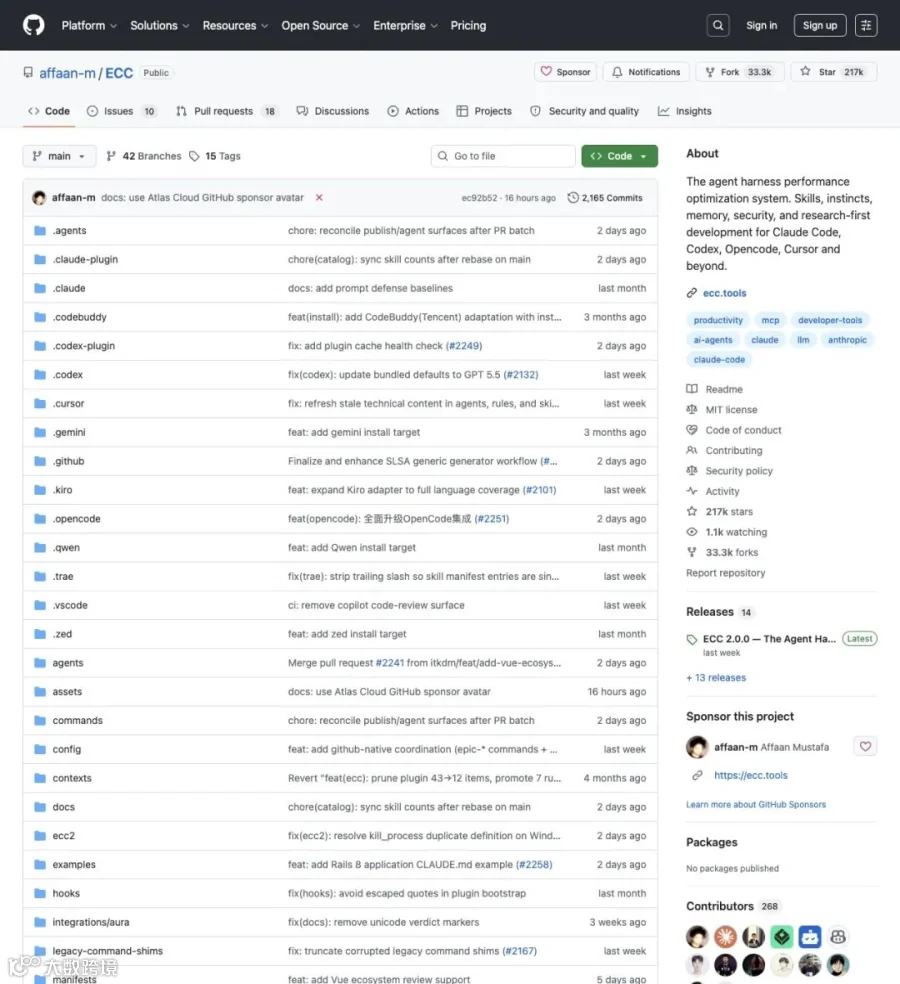Screen dimensions: 900x984
Task: Open Code of conduct heart icon
Action: (x=692, y=430)
